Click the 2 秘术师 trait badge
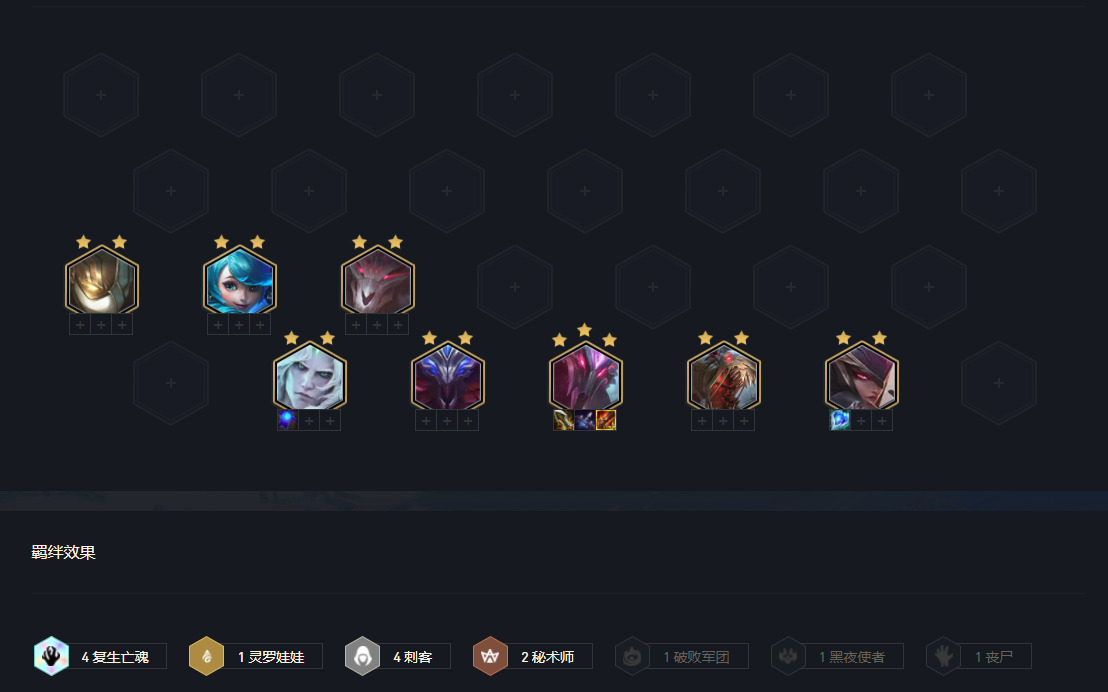This screenshot has width=1108, height=692. (x=532, y=657)
